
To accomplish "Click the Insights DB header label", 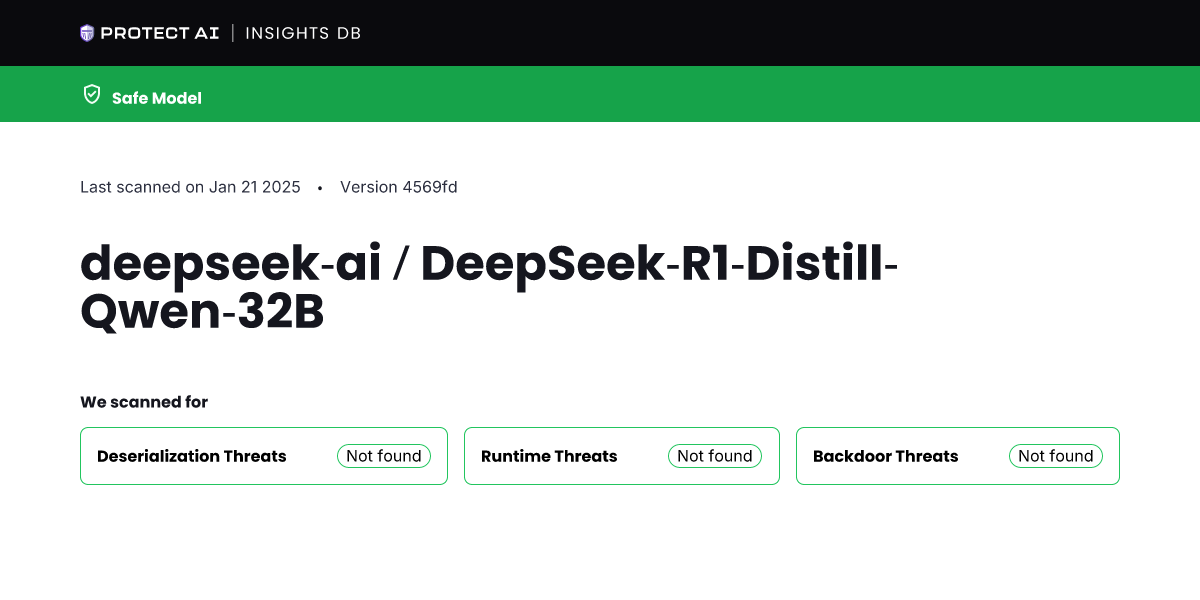I will (x=303, y=33).
